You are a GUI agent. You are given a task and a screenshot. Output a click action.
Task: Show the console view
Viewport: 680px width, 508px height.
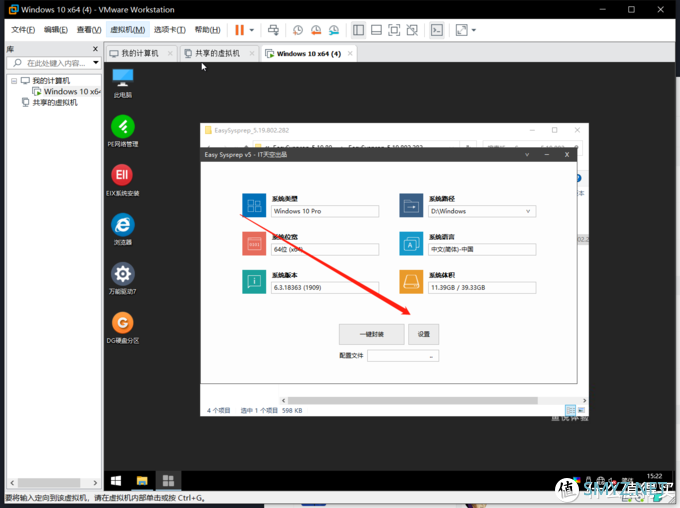437,30
